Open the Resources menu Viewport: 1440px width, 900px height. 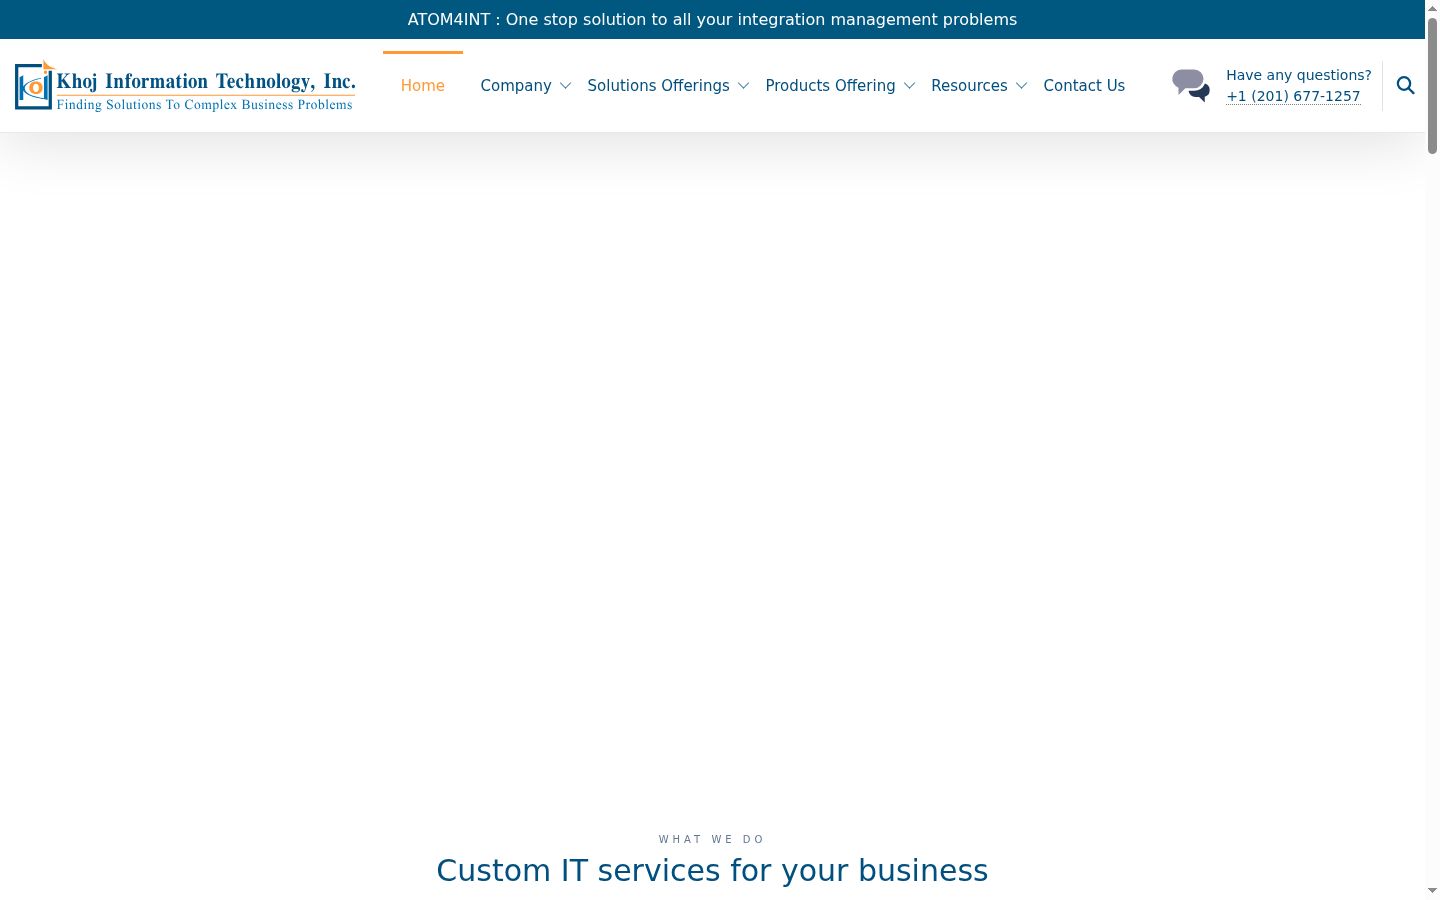pos(969,86)
